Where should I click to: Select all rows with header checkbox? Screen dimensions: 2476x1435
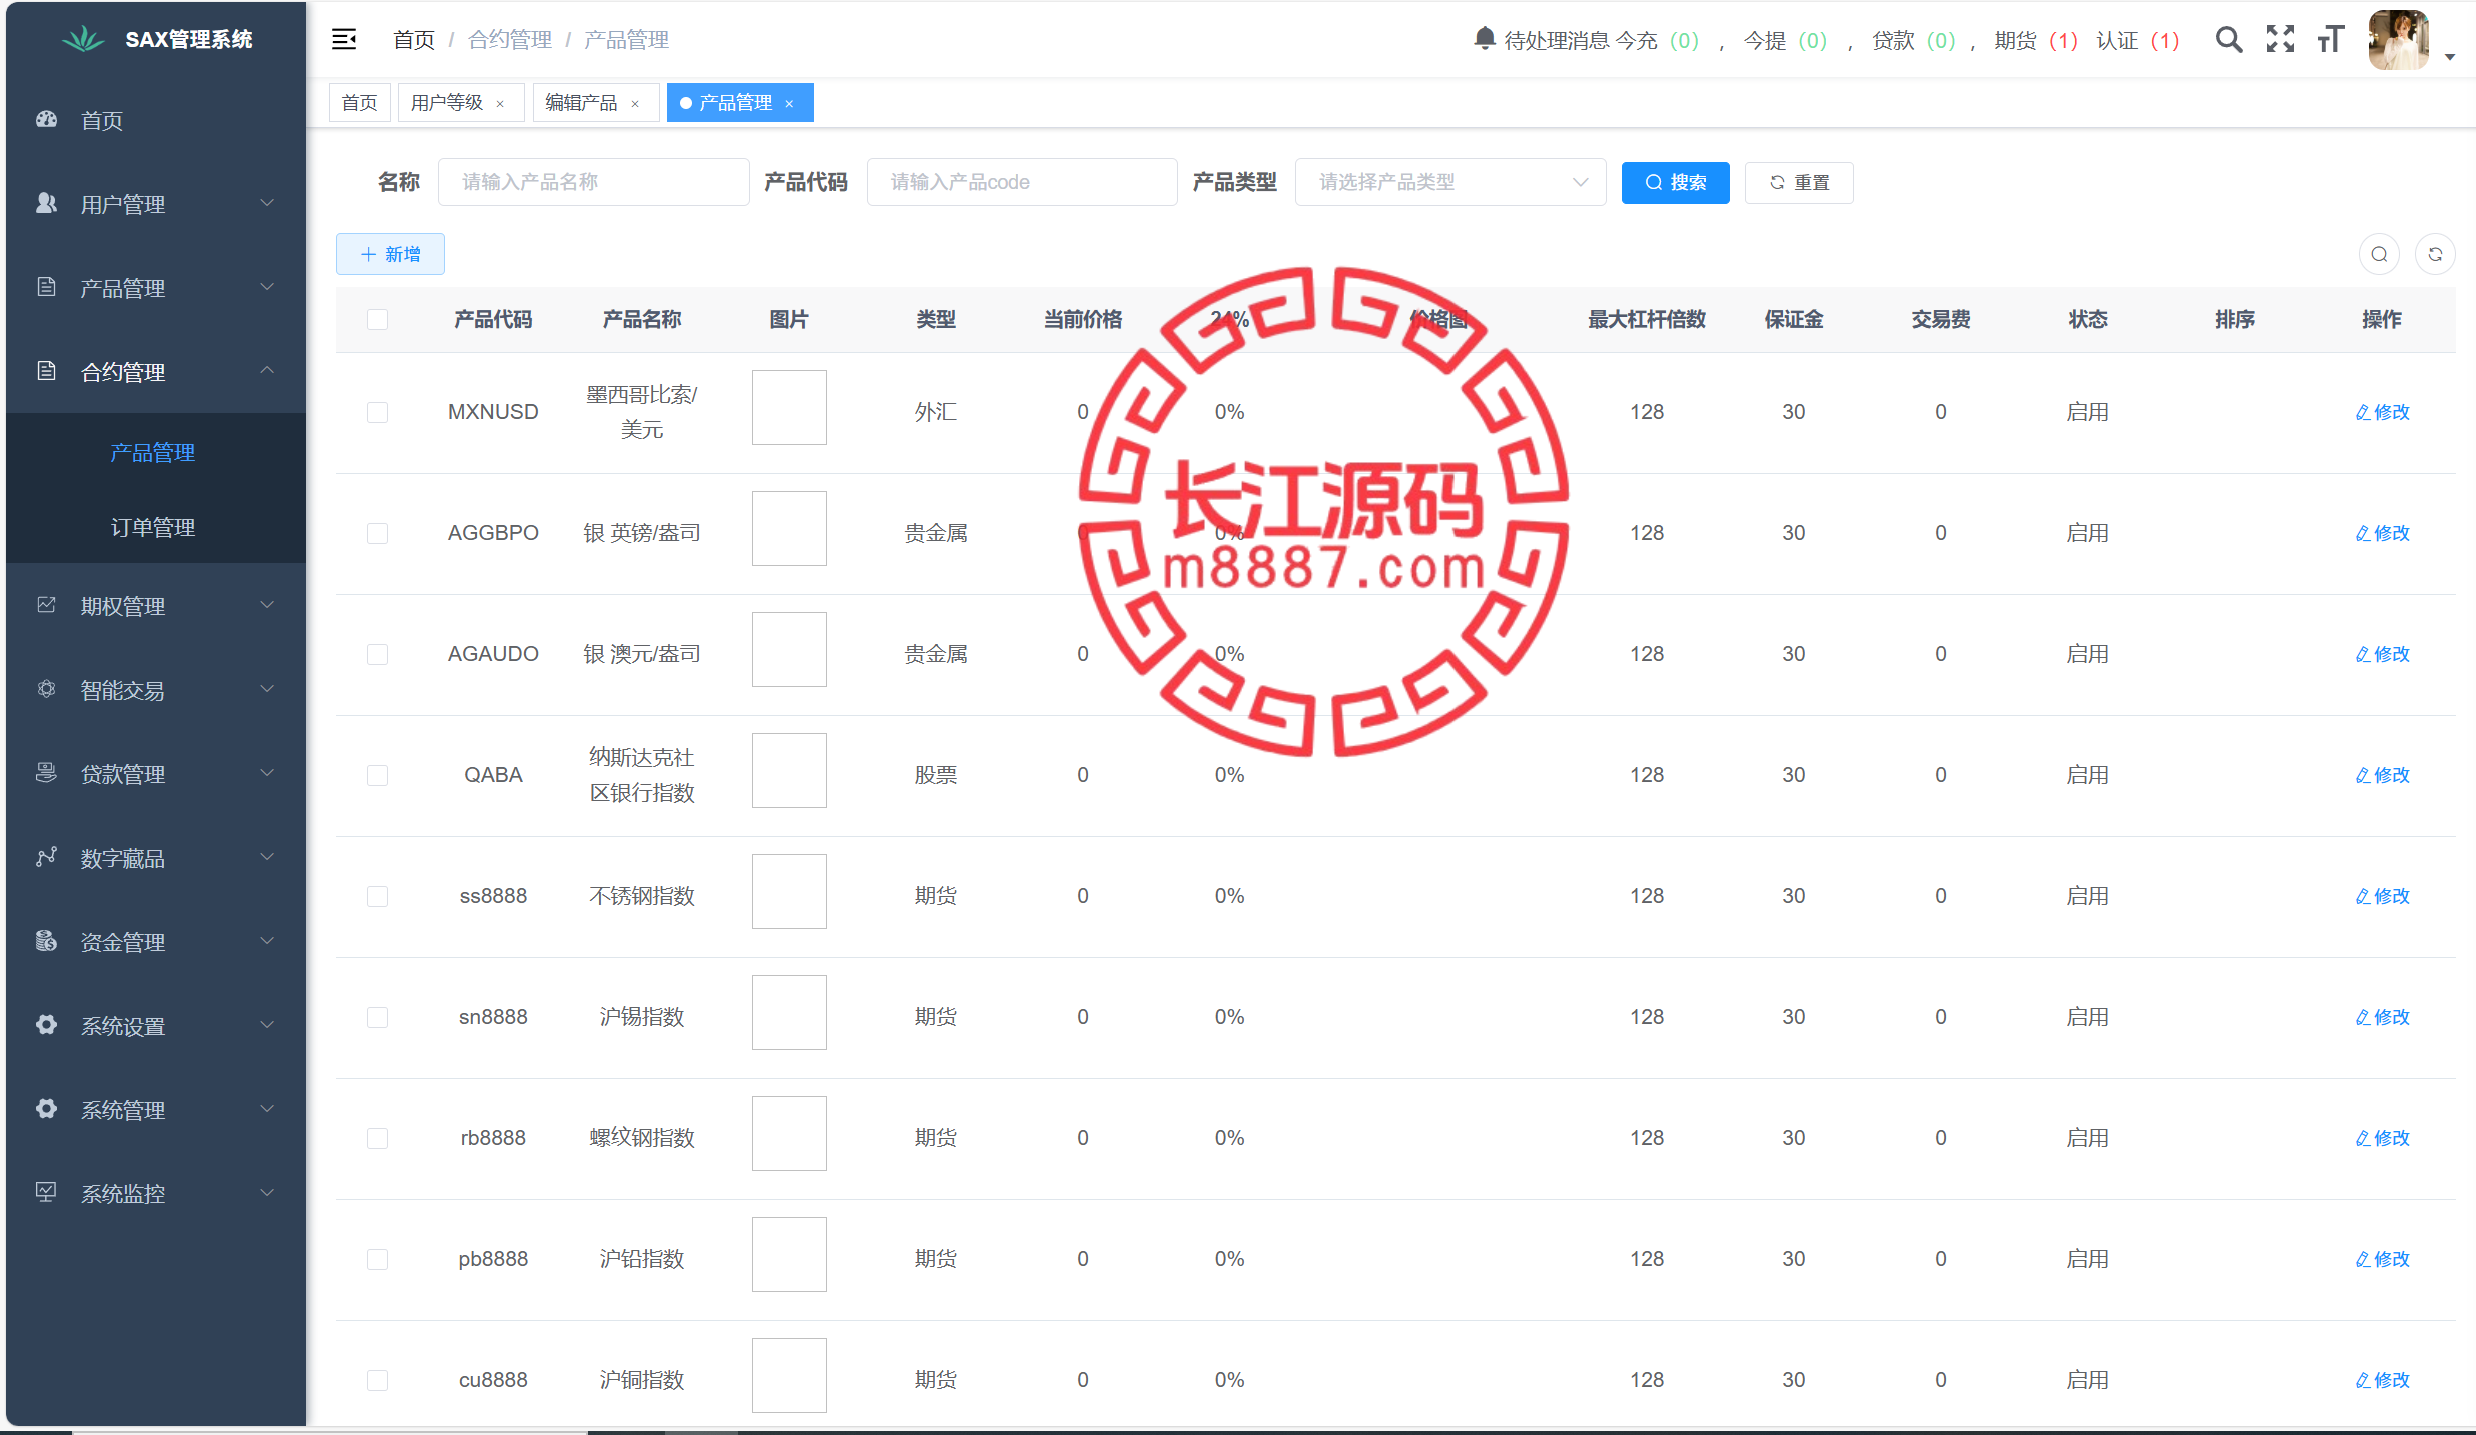point(377,320)
